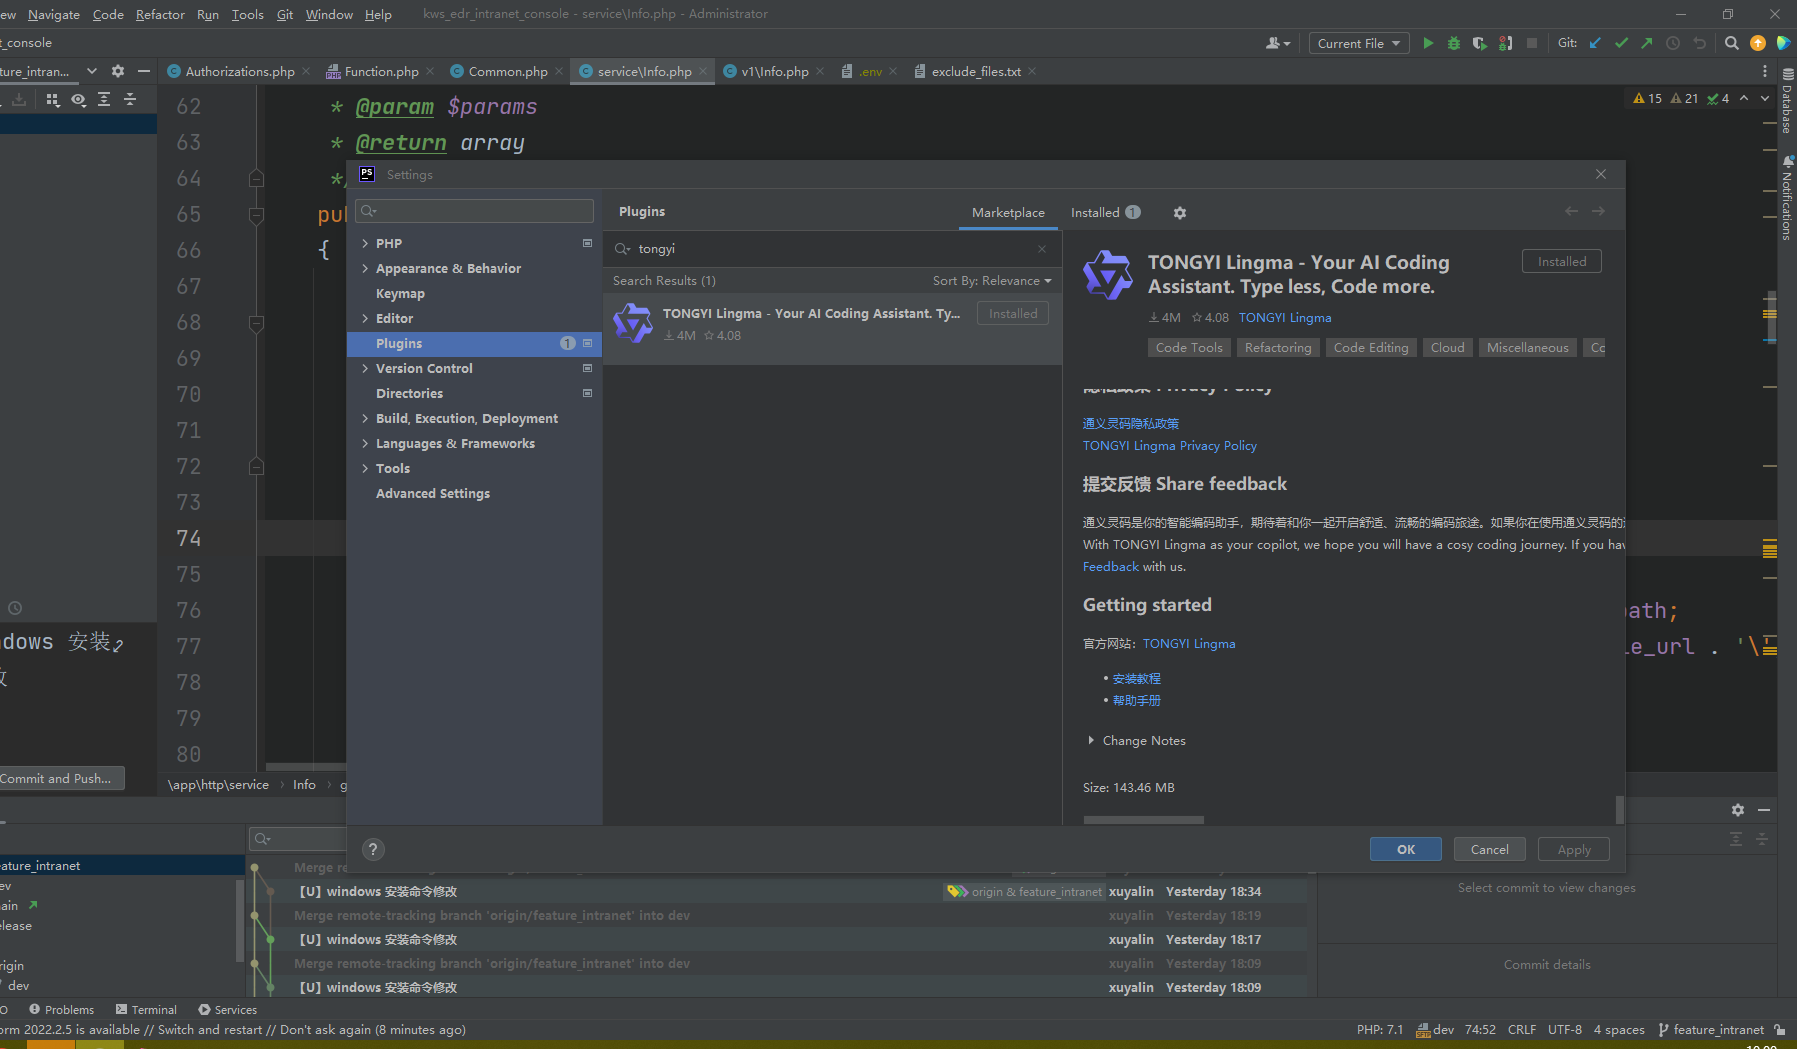Open the Git menu in the menu bar
This screenshot has height=1049, width=1797.
pyautogui.click(x=285, y=14)
